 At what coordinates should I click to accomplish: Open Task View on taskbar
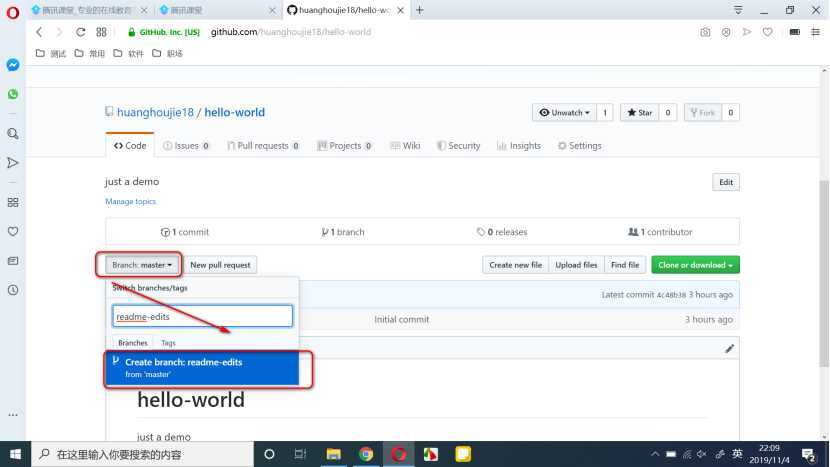(300, 454)
